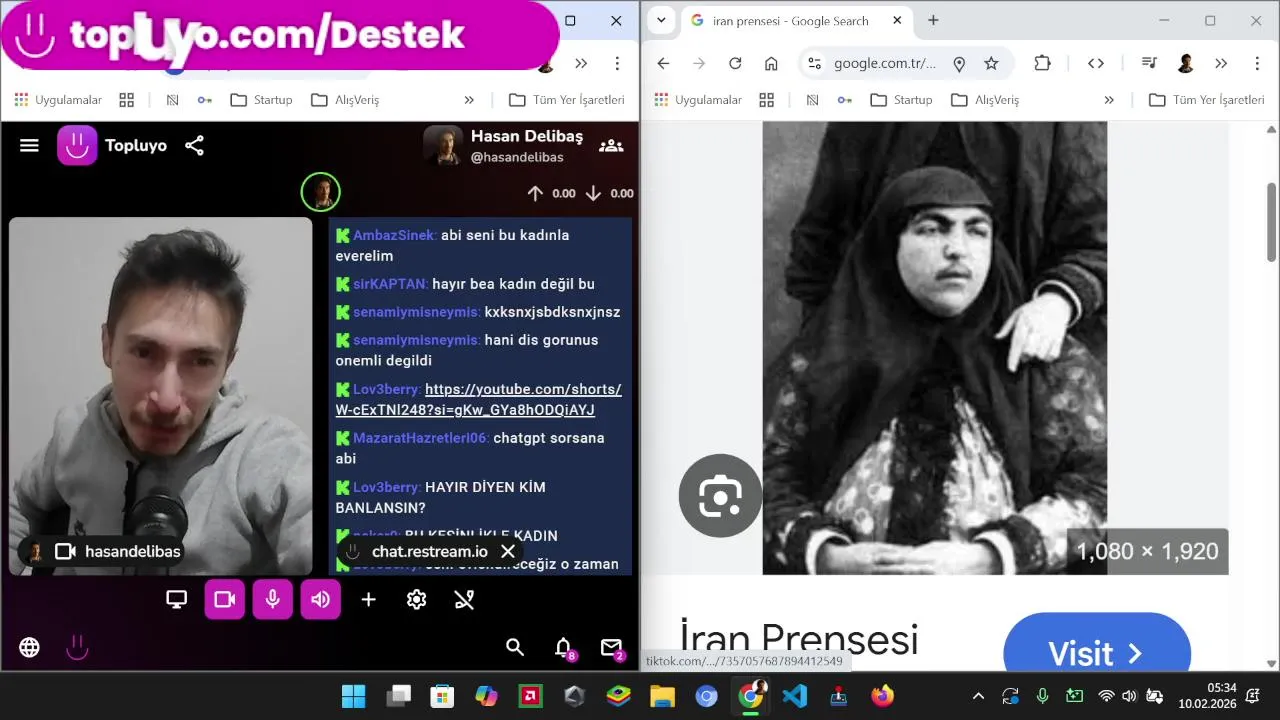Click the hasandelibas video label
The image size is (1280, 720).
(x=132, y=552)
